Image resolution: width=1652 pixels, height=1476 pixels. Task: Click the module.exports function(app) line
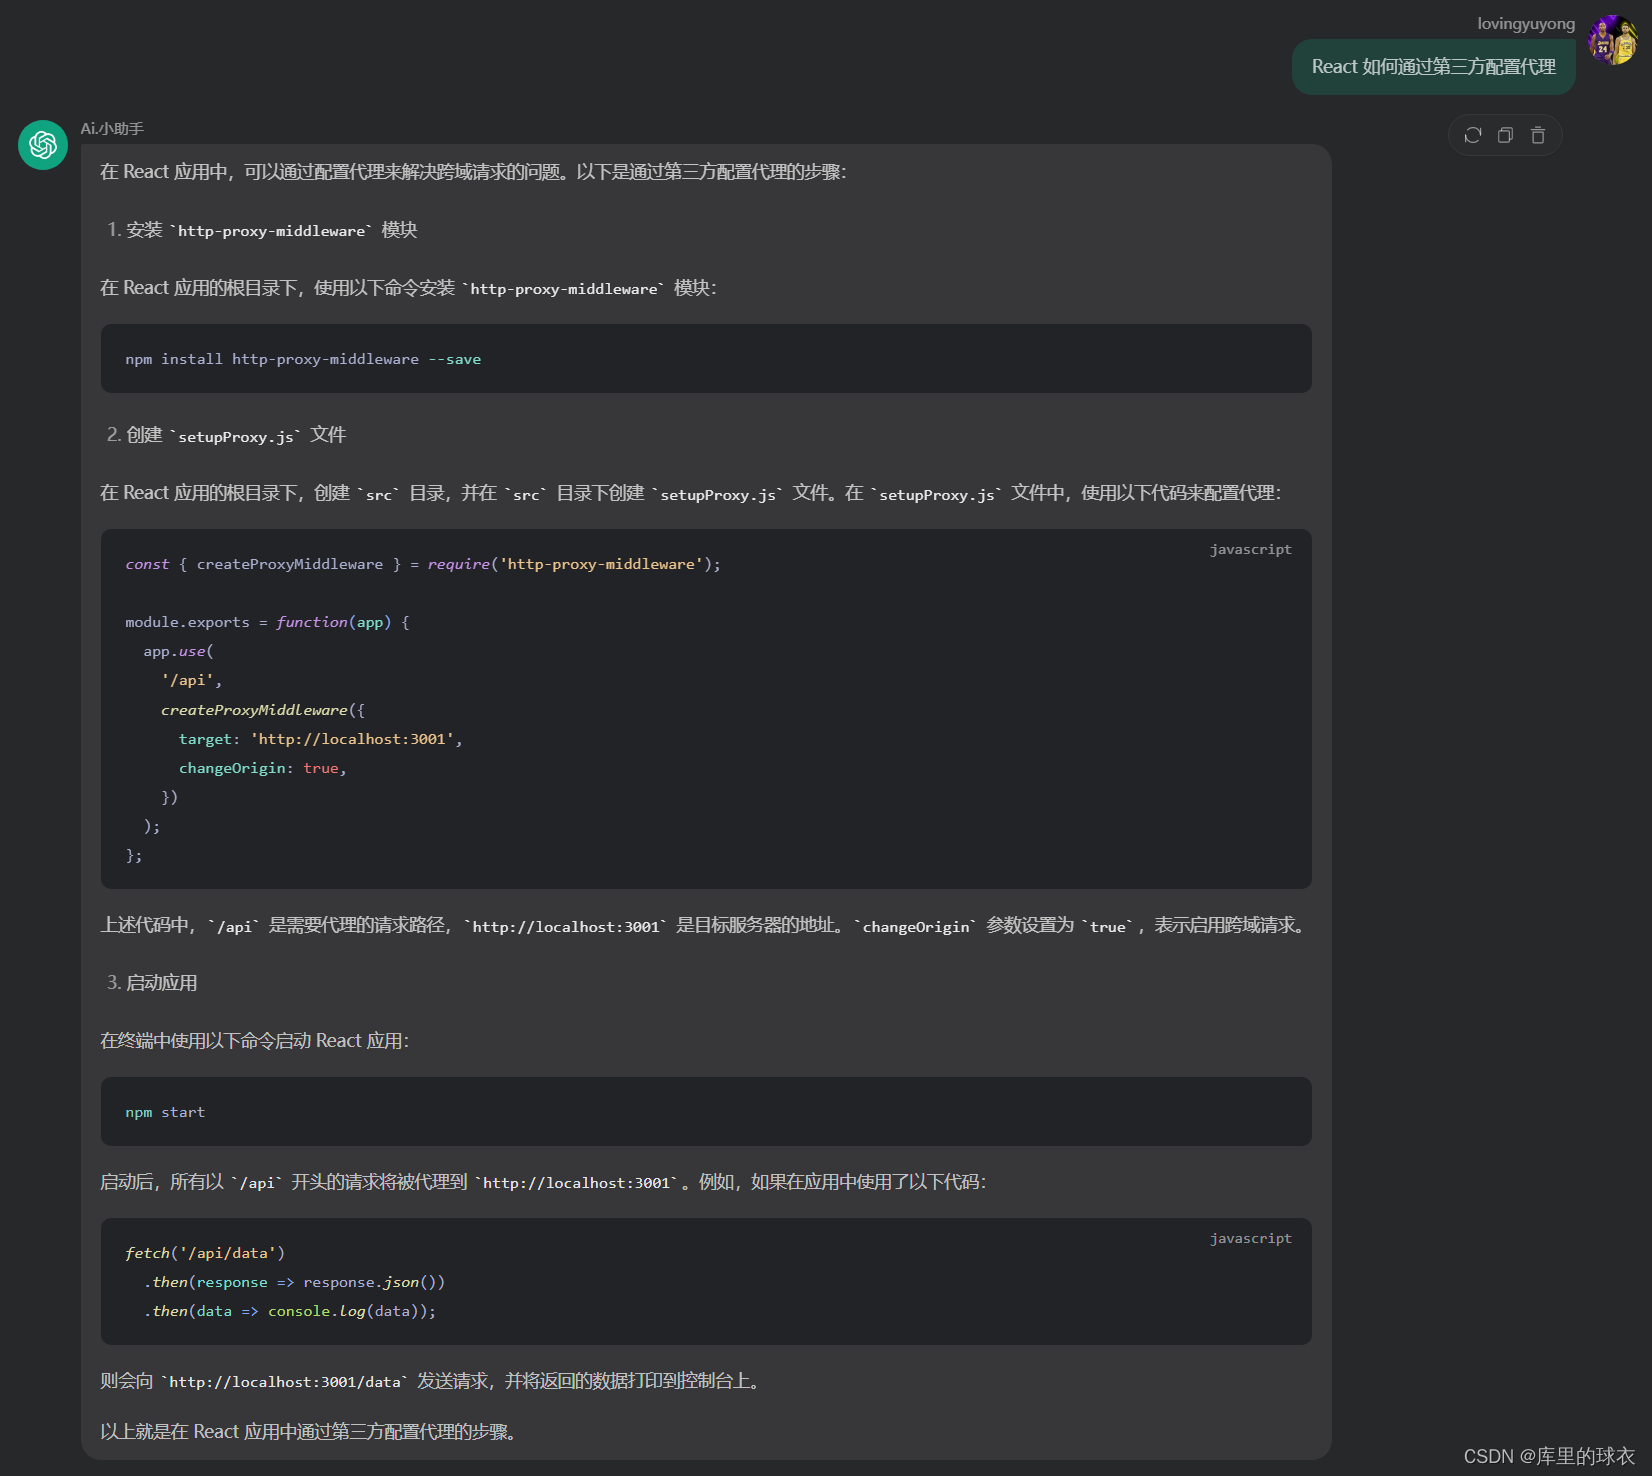[x=267, y=622]
